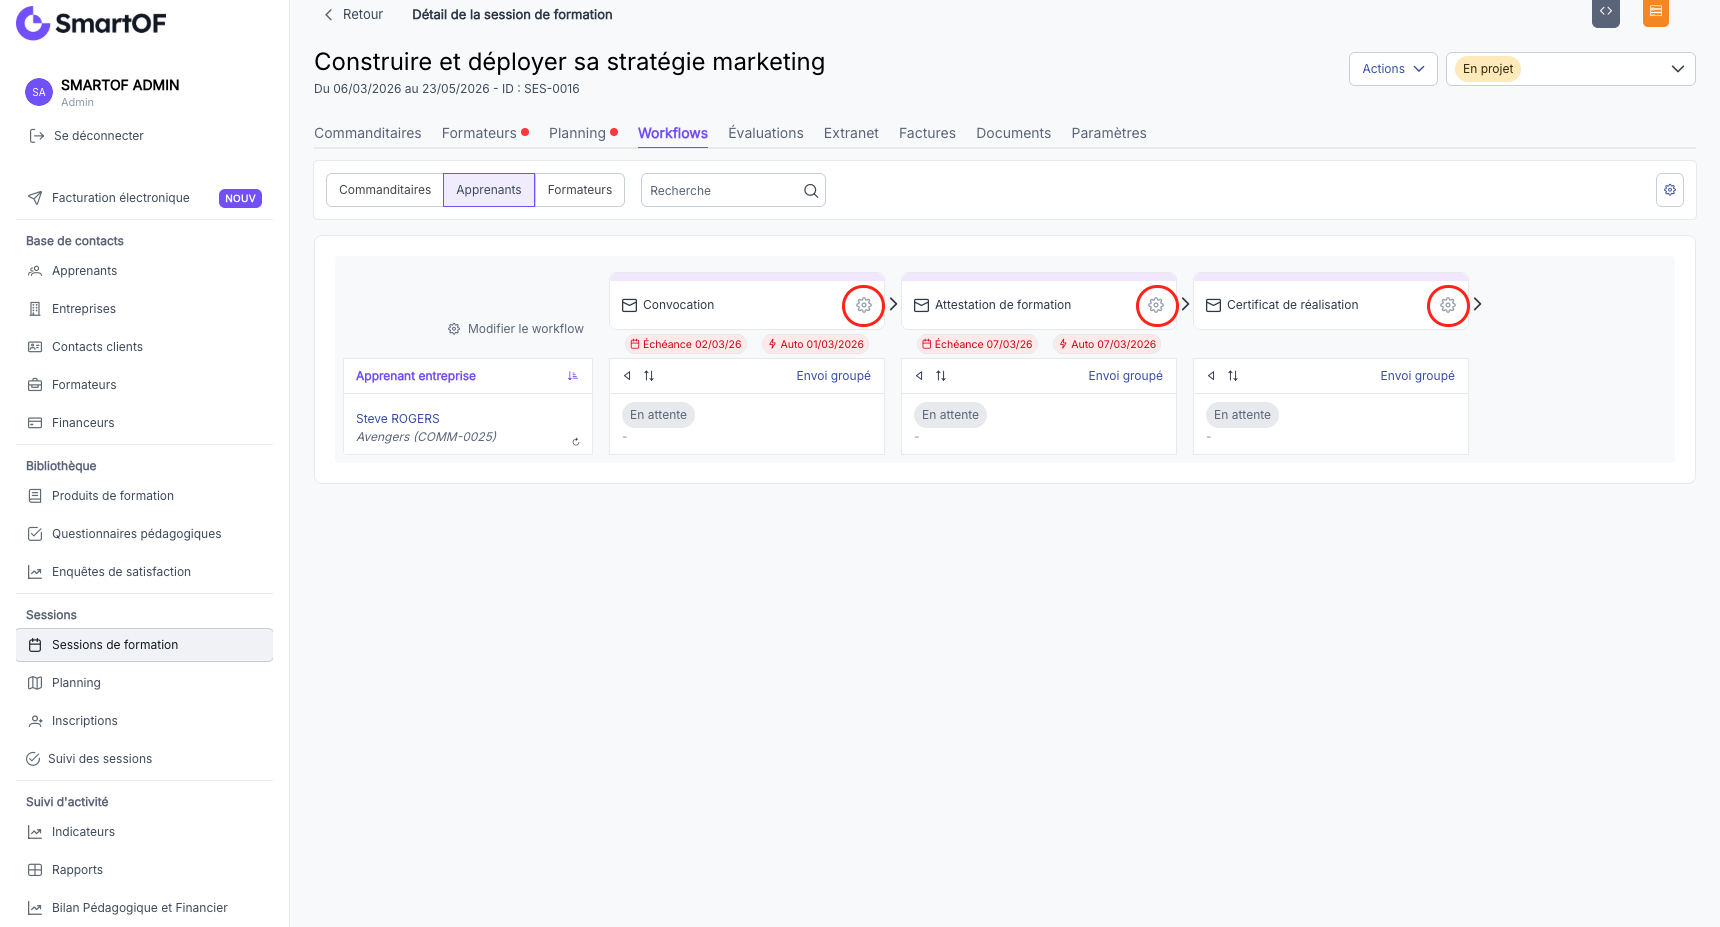Open Indicateurs in the sidebar

pos(144,832)
